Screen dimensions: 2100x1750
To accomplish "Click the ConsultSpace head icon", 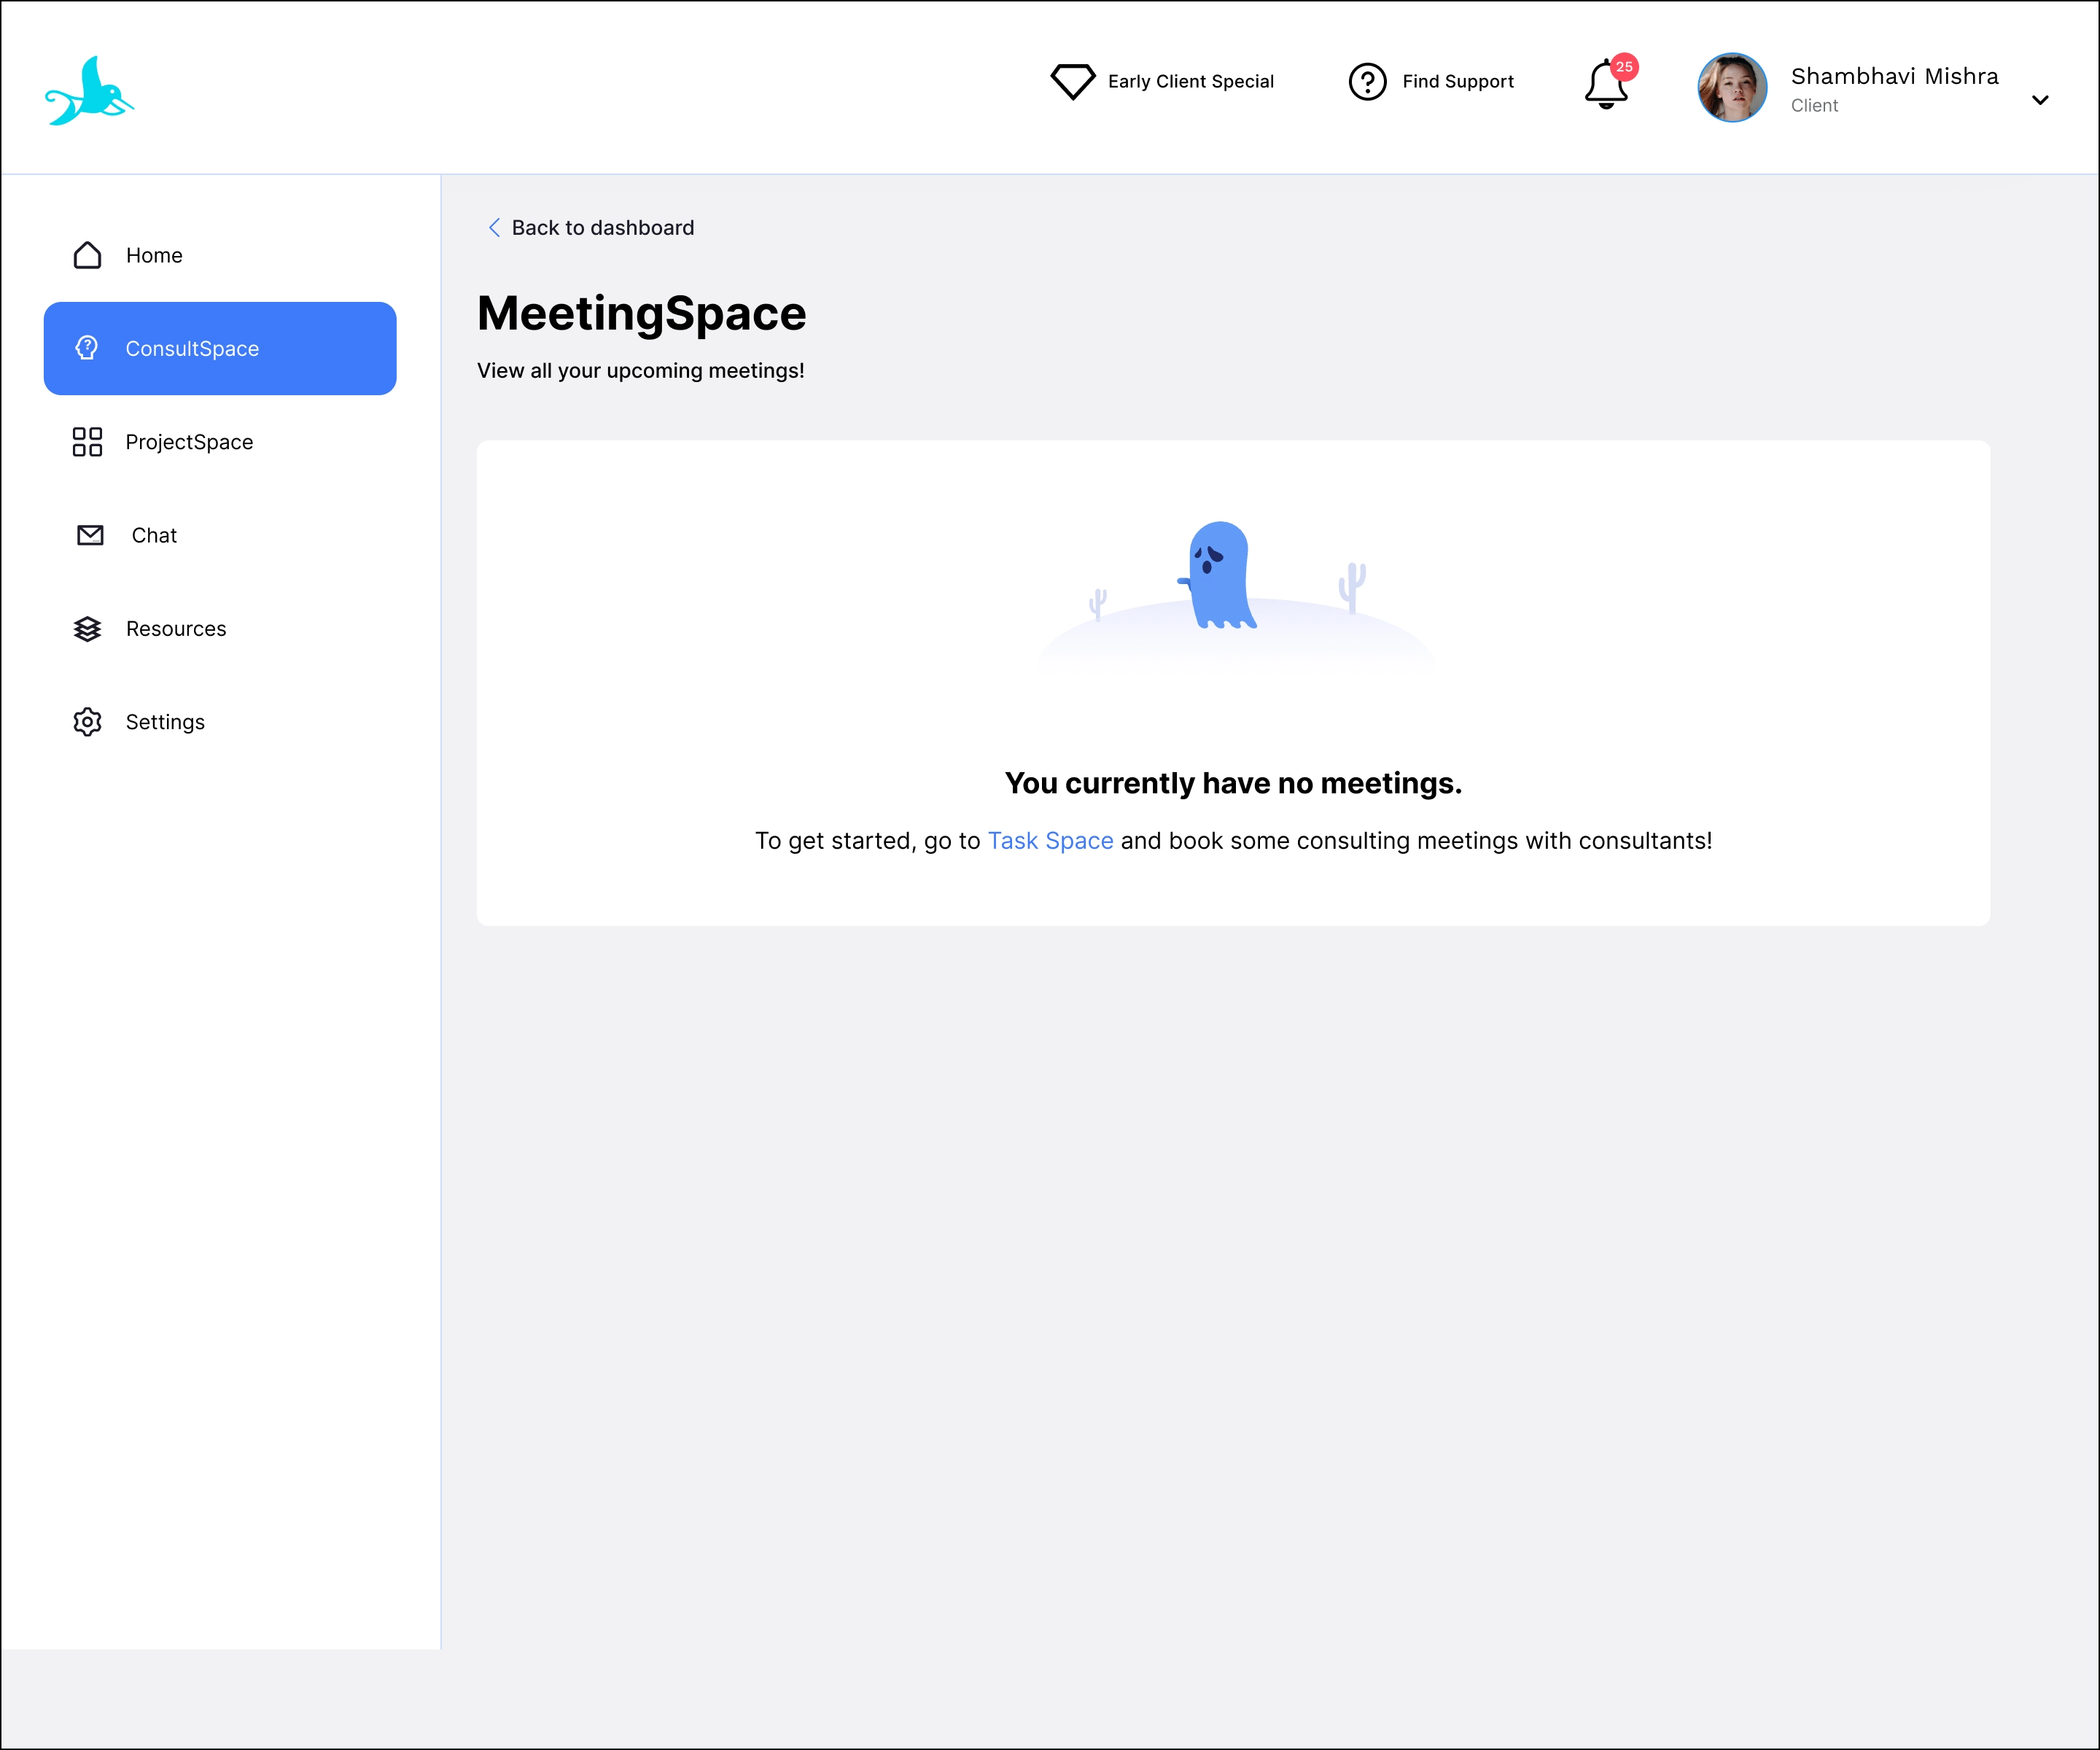I will click(x=87, y=348).
